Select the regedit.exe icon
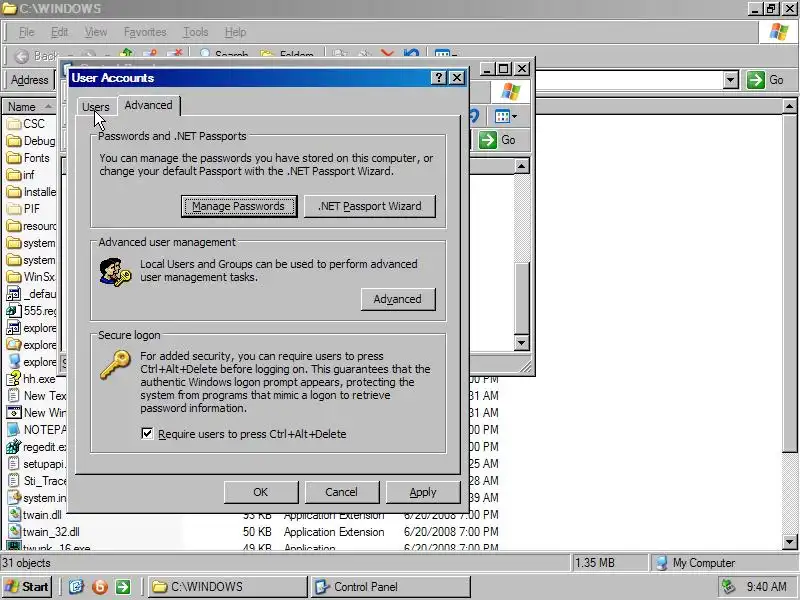This screenshot has height=600, width=800. [13, 447]
